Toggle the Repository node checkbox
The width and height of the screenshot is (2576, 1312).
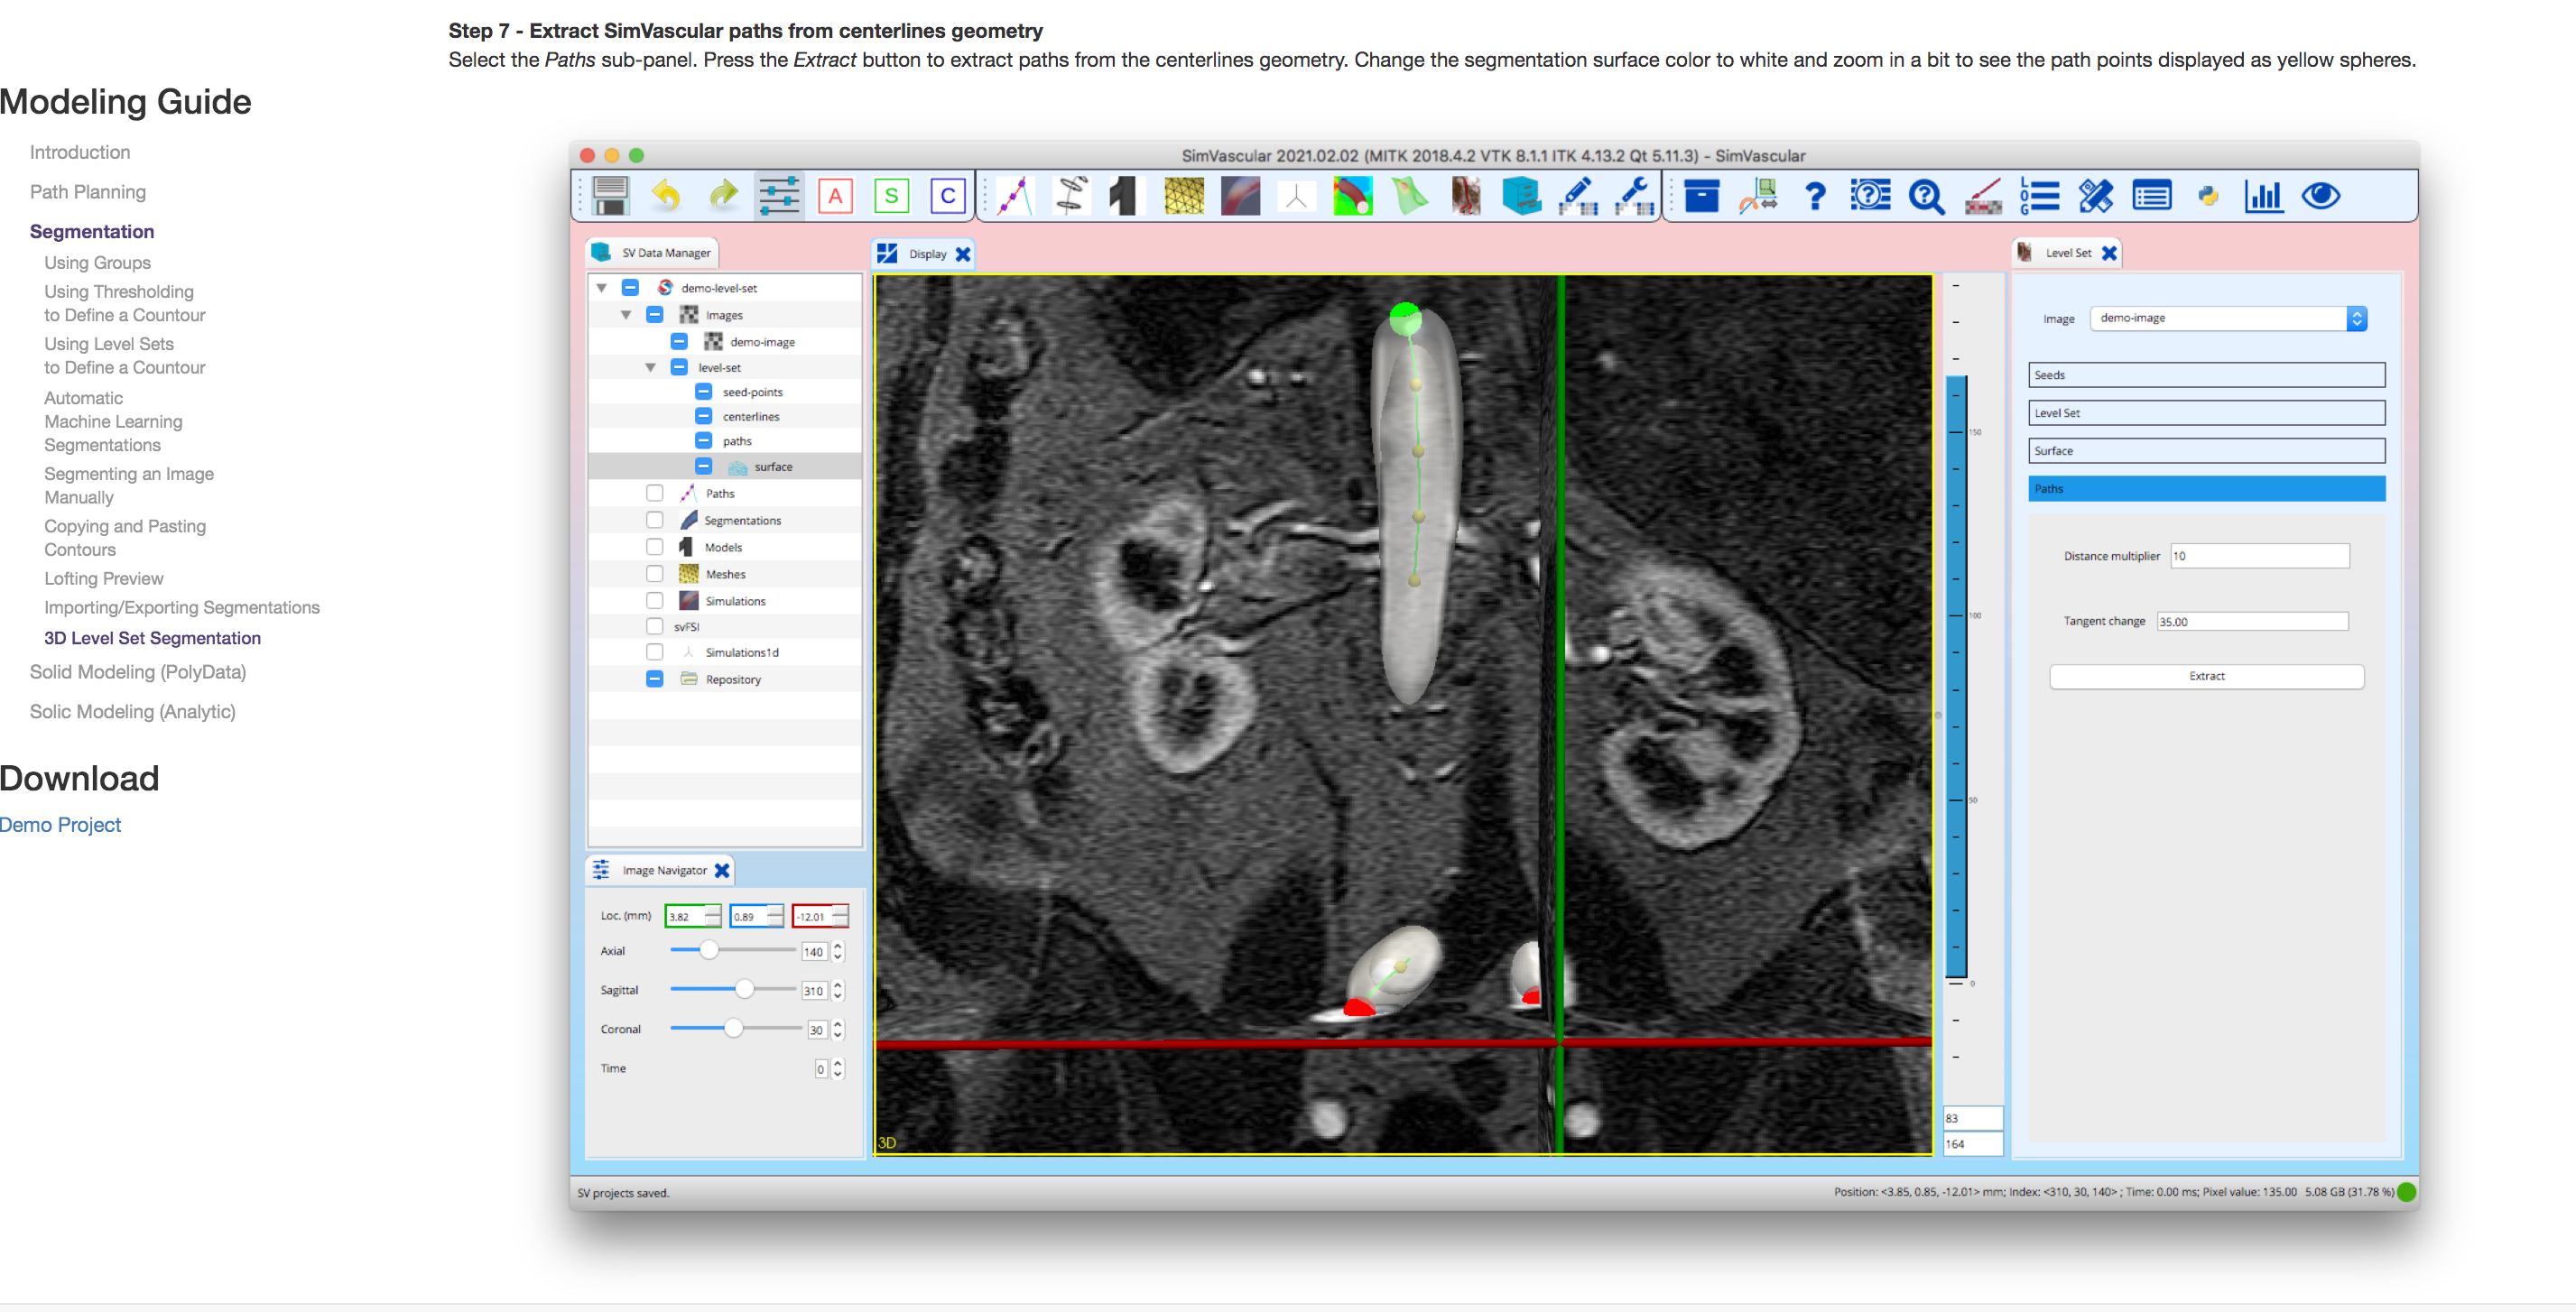(x=654, y=679)
